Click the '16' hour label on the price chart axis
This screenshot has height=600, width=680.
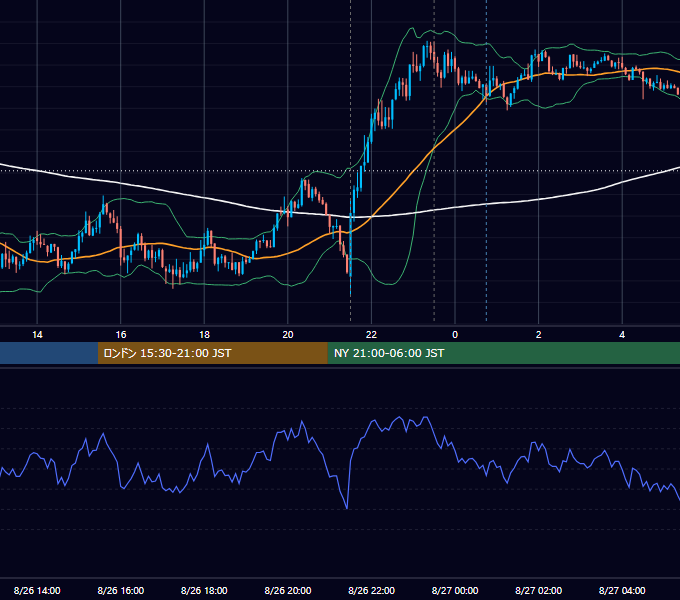121,335
